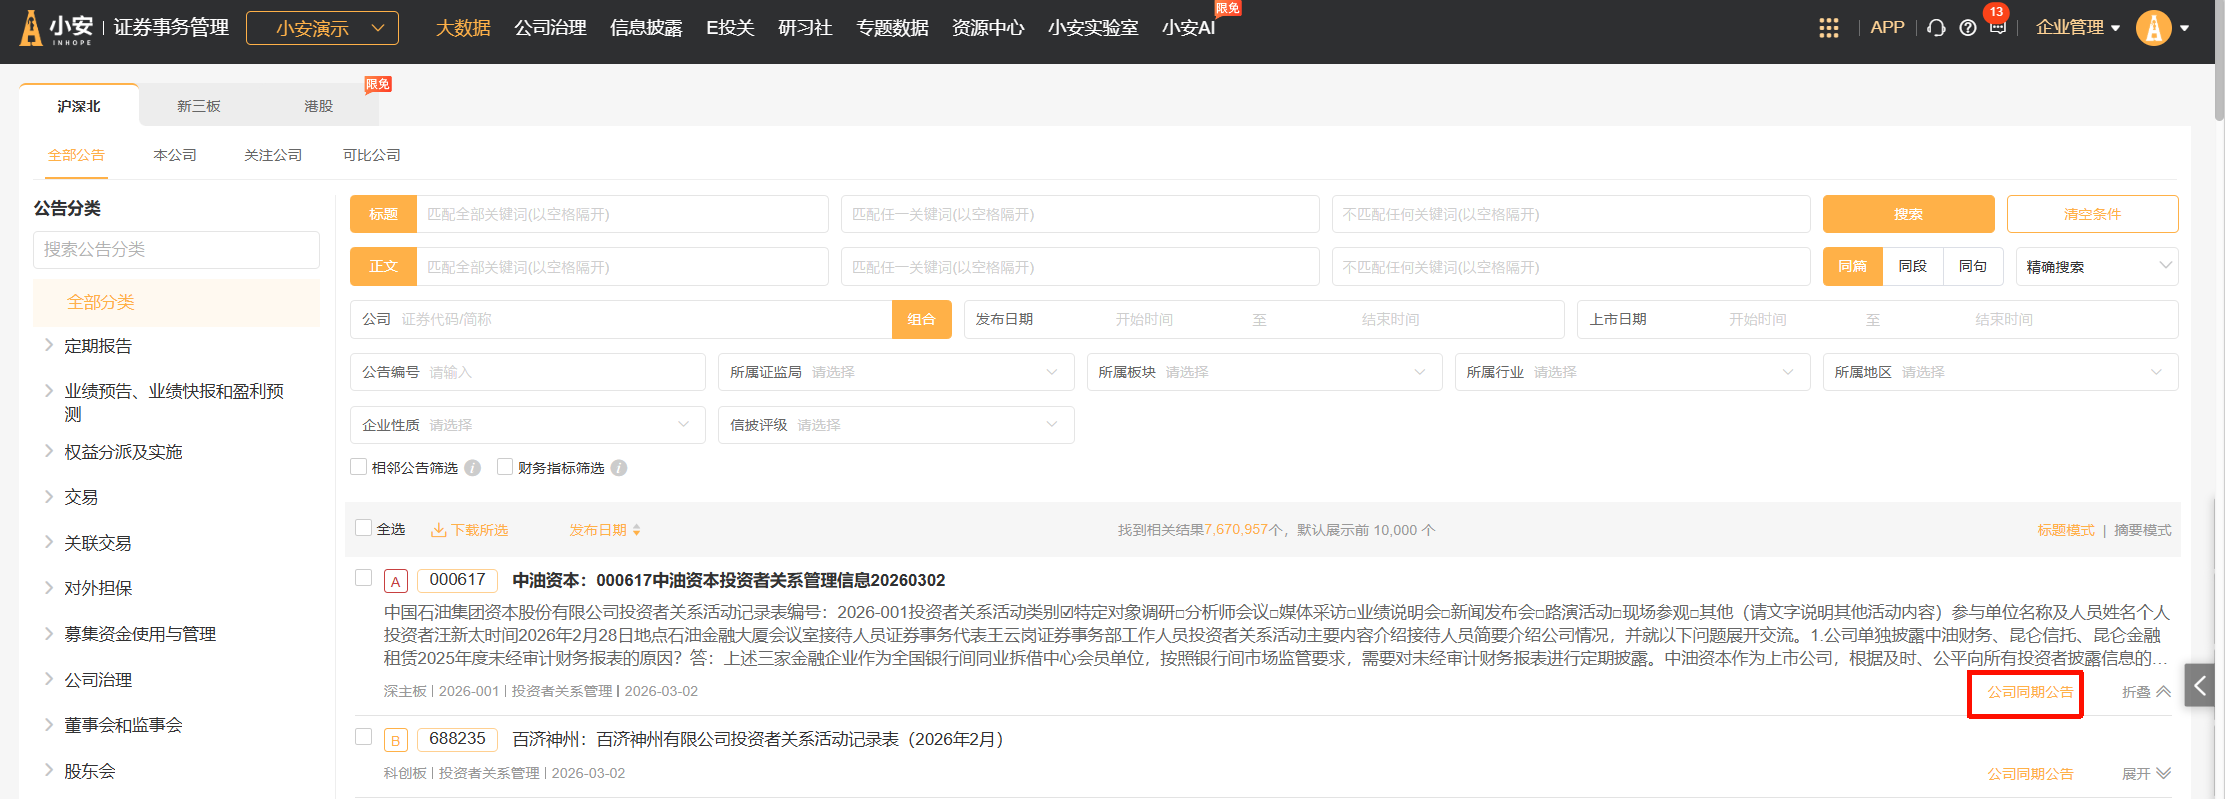Click the 下载所选 download icon
This screenshot has height=799, width=2225.
pyautogui.click(x=438, y=530)
